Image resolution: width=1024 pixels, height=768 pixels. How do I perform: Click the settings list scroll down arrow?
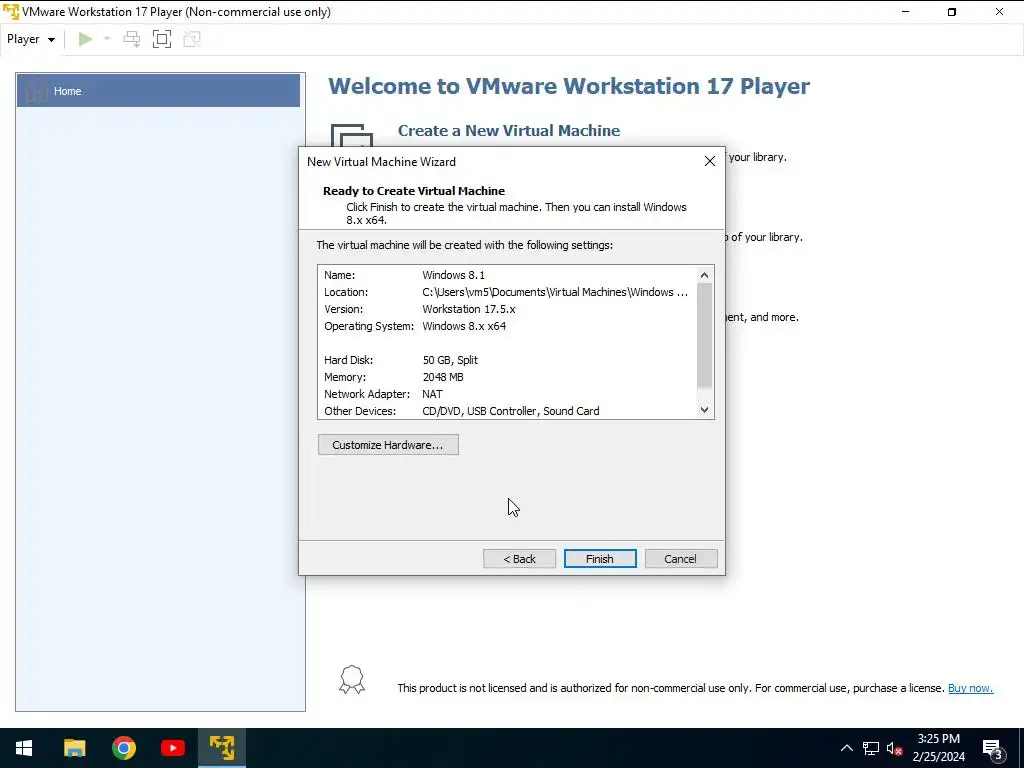(x=704, y=409)
